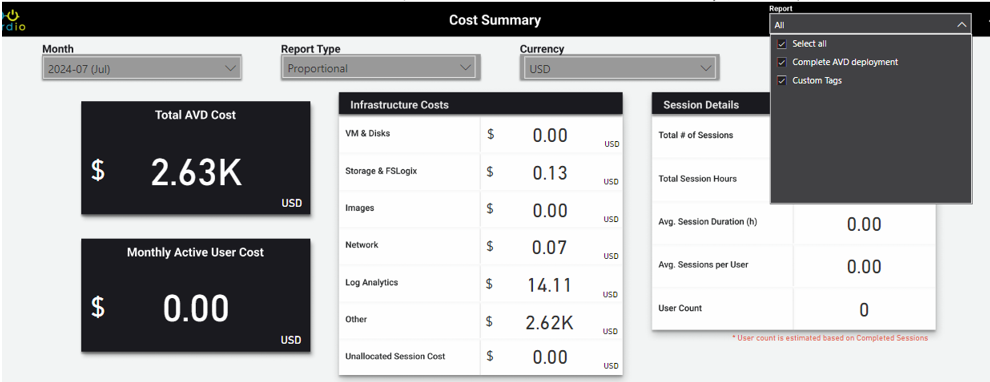Collapse the Report dropdown showing All
The width and height of the screenshot is (990, 382).
pos(870,25)
